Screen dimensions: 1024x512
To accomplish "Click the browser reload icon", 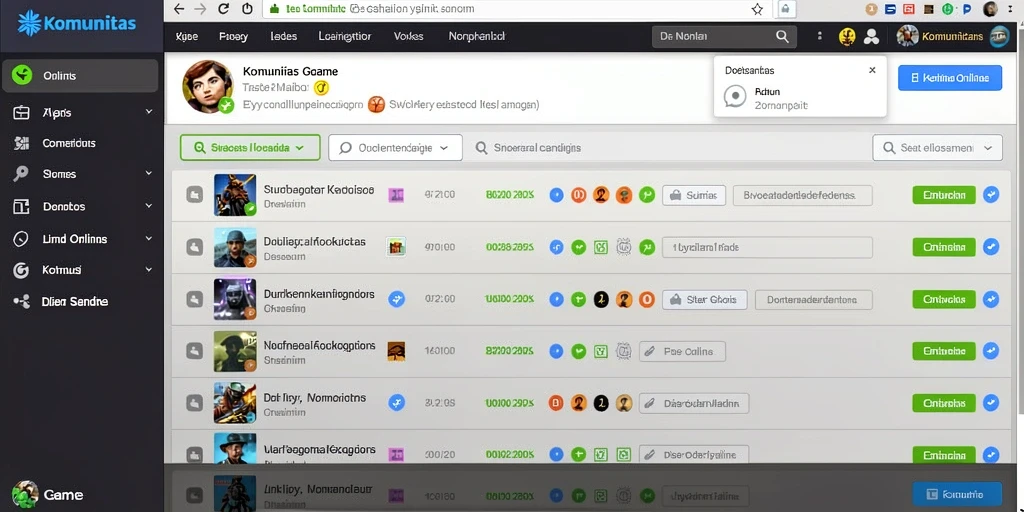I will [x=224, y=9].
